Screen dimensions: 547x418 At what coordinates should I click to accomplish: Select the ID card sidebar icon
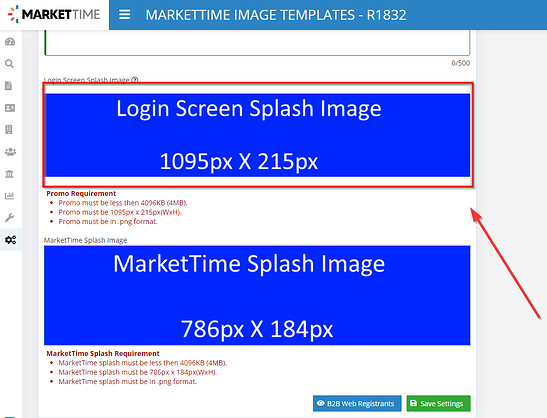coord(10,108)
